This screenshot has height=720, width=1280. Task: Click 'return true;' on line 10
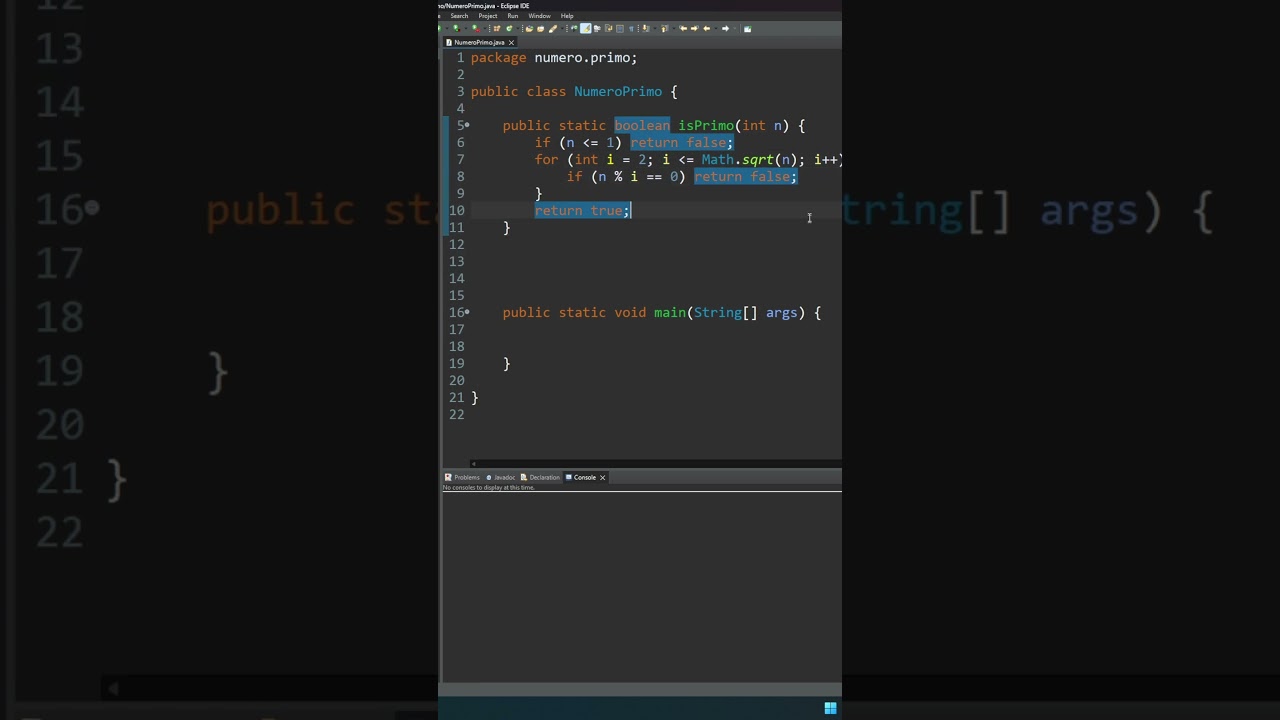point(582,211)
